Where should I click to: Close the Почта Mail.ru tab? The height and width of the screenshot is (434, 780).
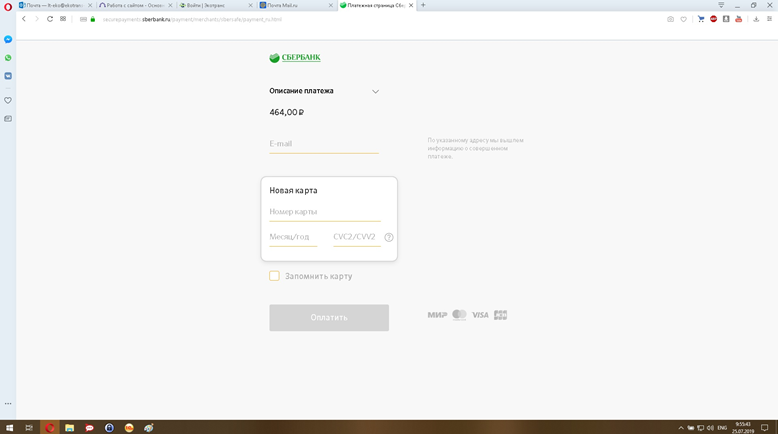point(331,5)
